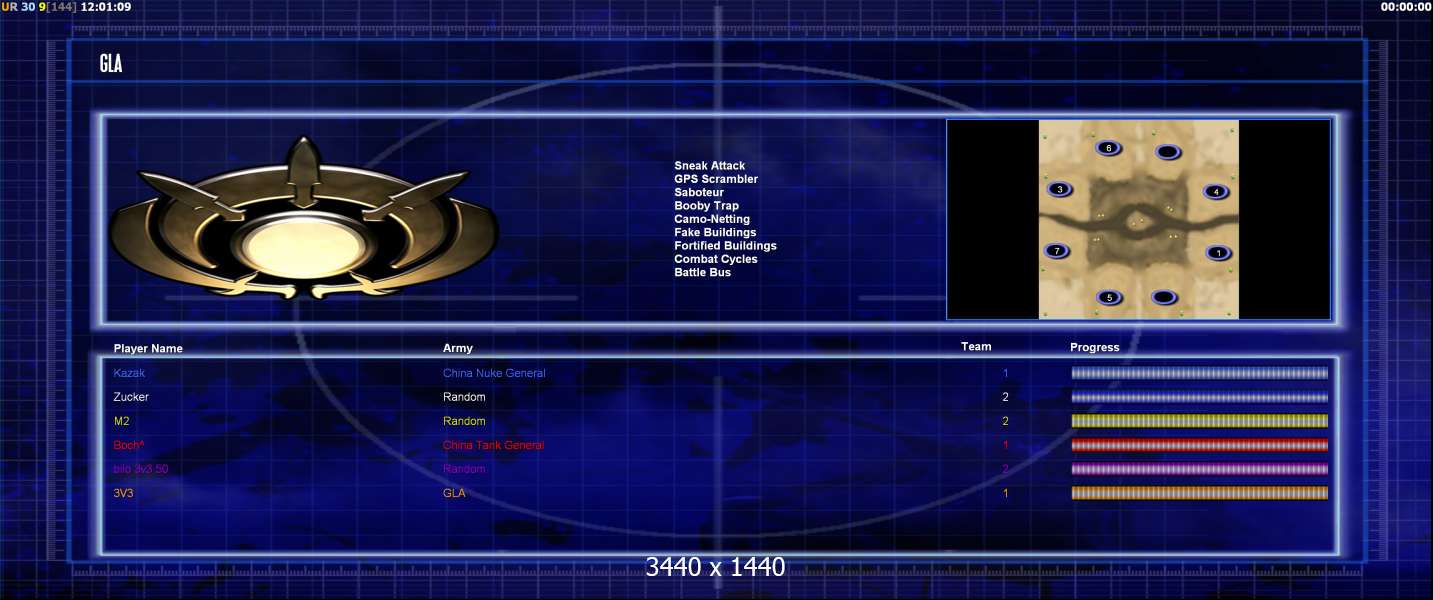Click the unnumbered start marker beside marker 6

coord(1166,152)
